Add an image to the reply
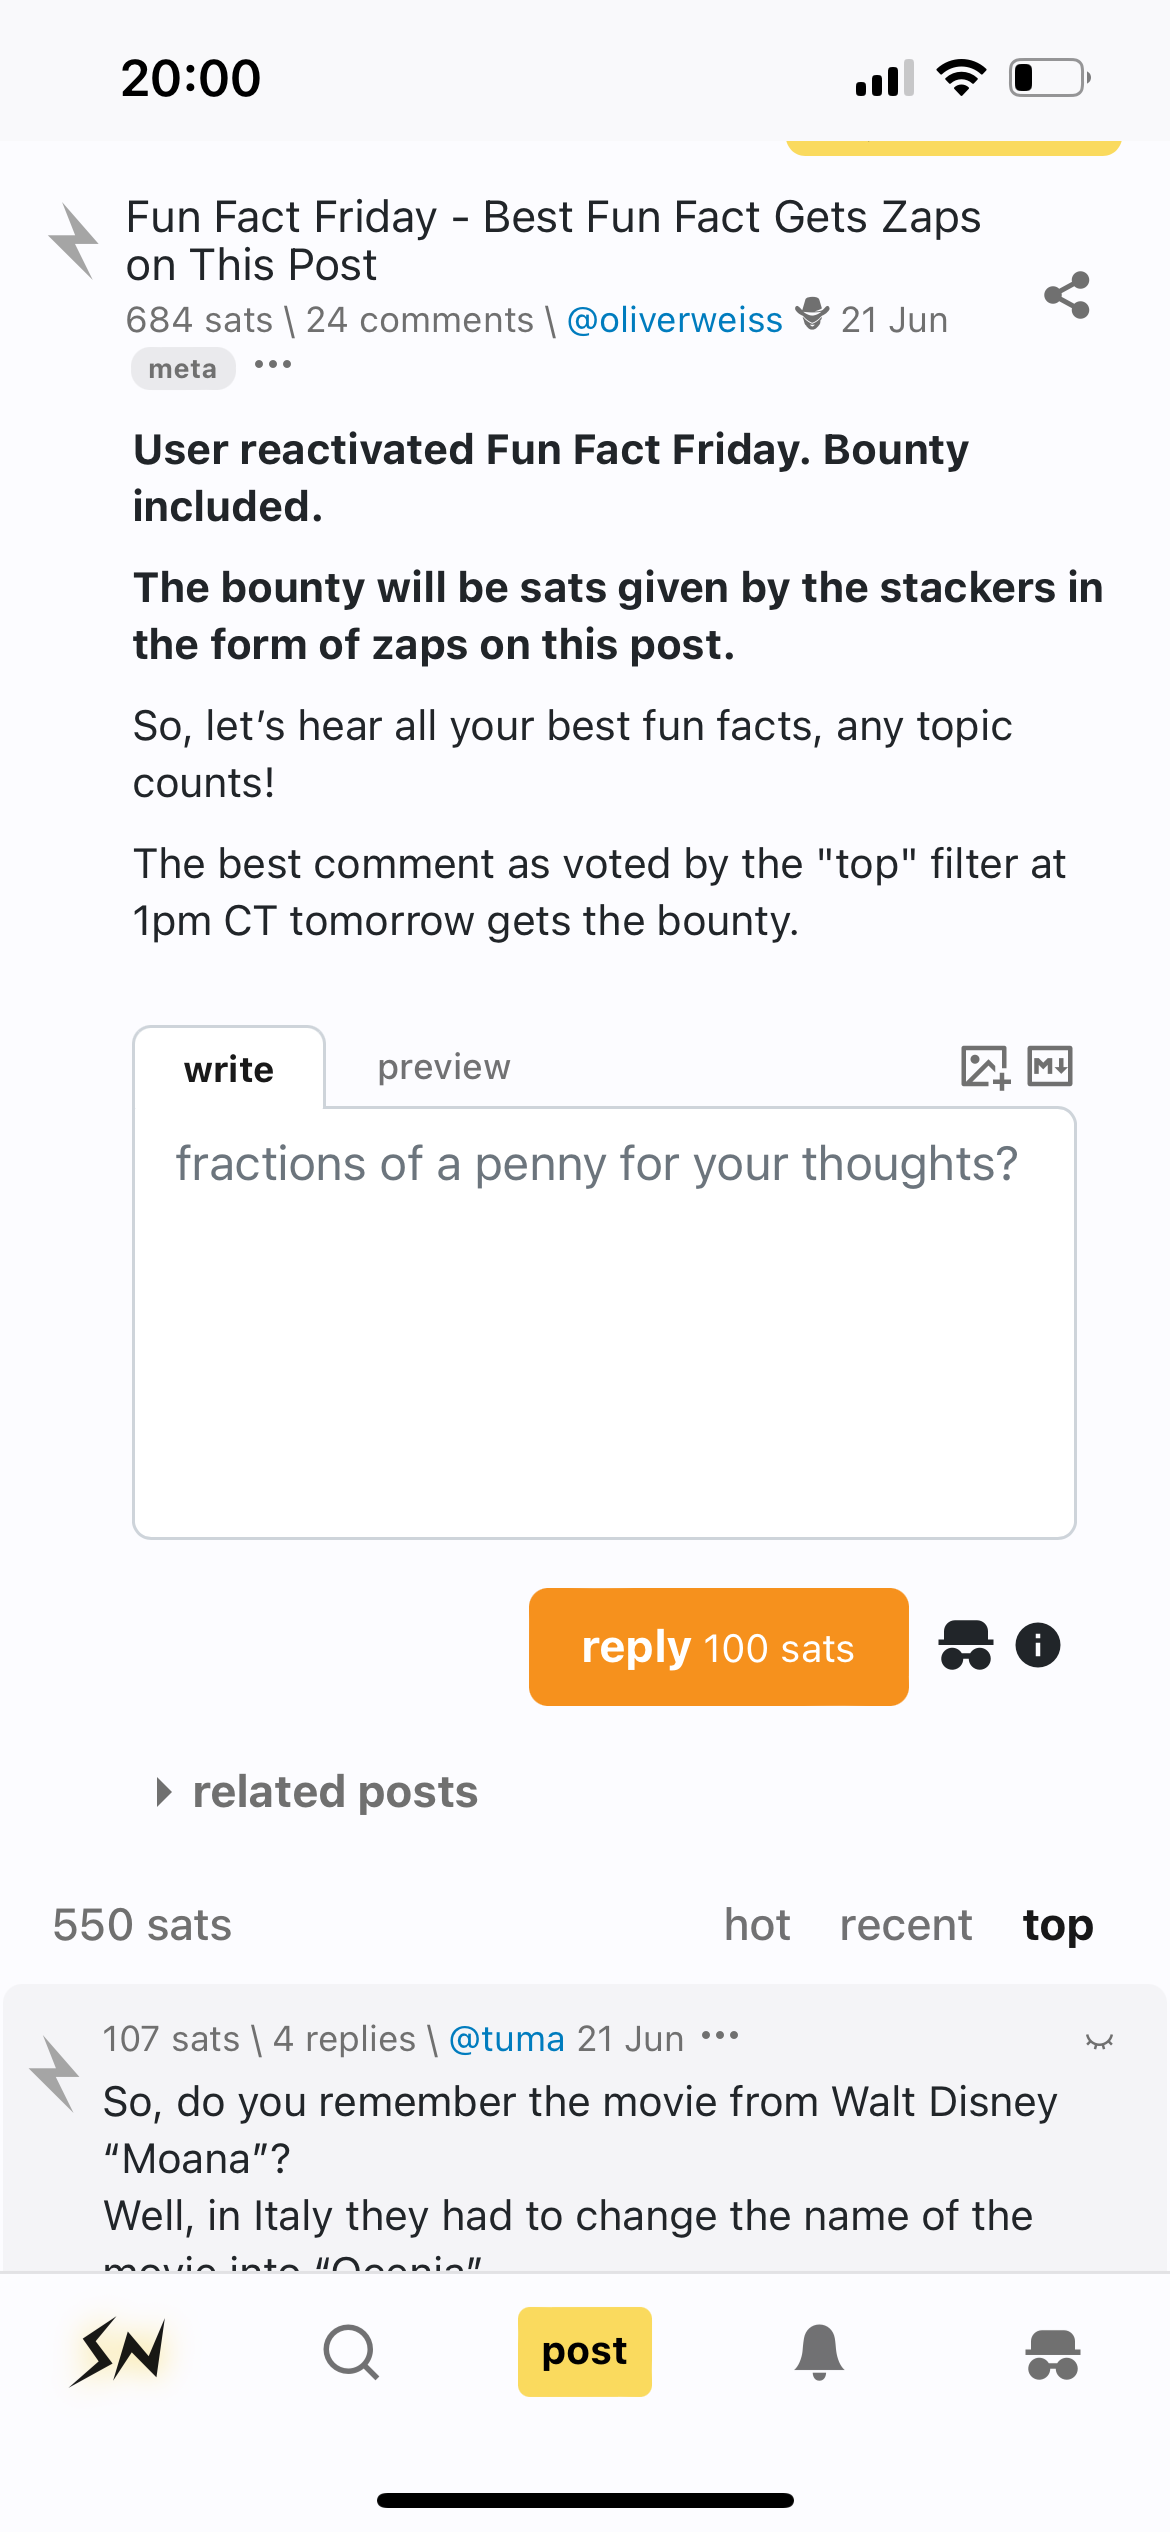The width and height of the screenshot is (1170, 2532). click(984, 1066)
